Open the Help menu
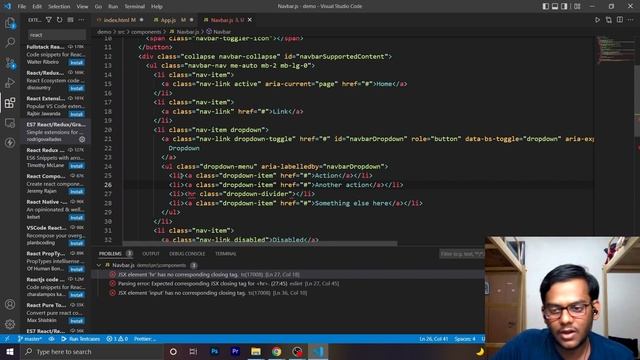 pos(157,6)
